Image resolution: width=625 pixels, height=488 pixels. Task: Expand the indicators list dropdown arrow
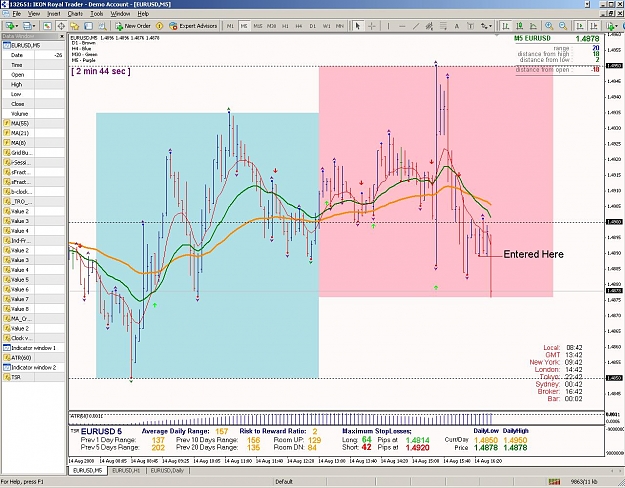(617, 26)
